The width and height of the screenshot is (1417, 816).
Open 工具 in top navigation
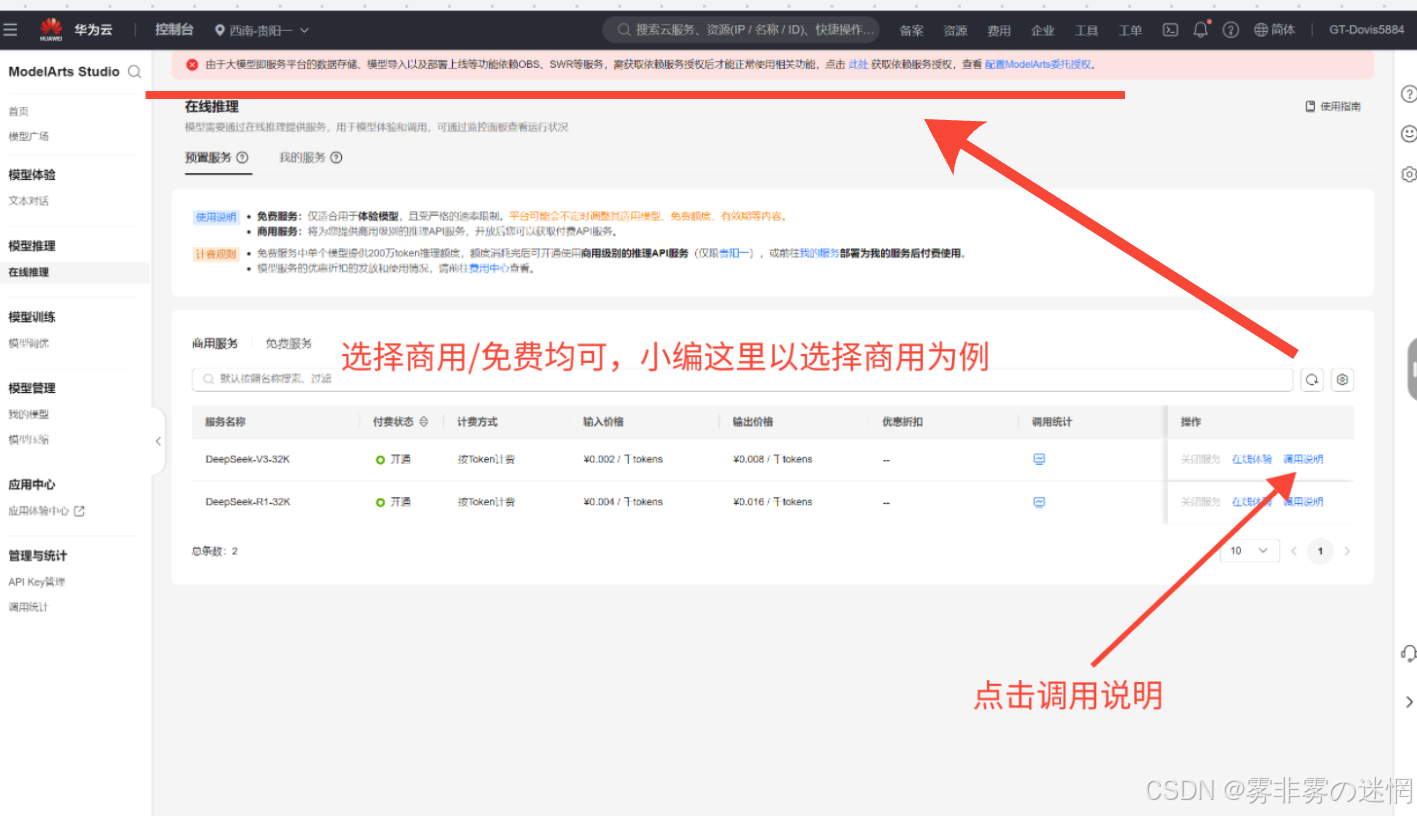pyautogui.click(x=1086, y=31)
